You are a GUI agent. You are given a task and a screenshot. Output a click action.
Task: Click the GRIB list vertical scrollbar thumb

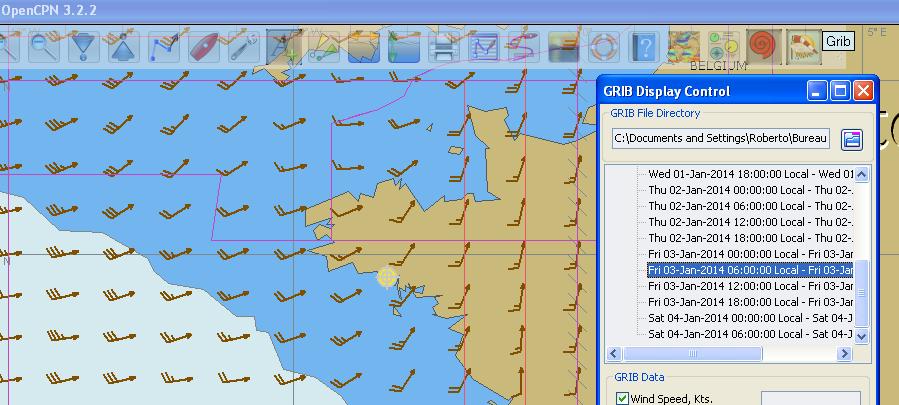pos(861,293)
